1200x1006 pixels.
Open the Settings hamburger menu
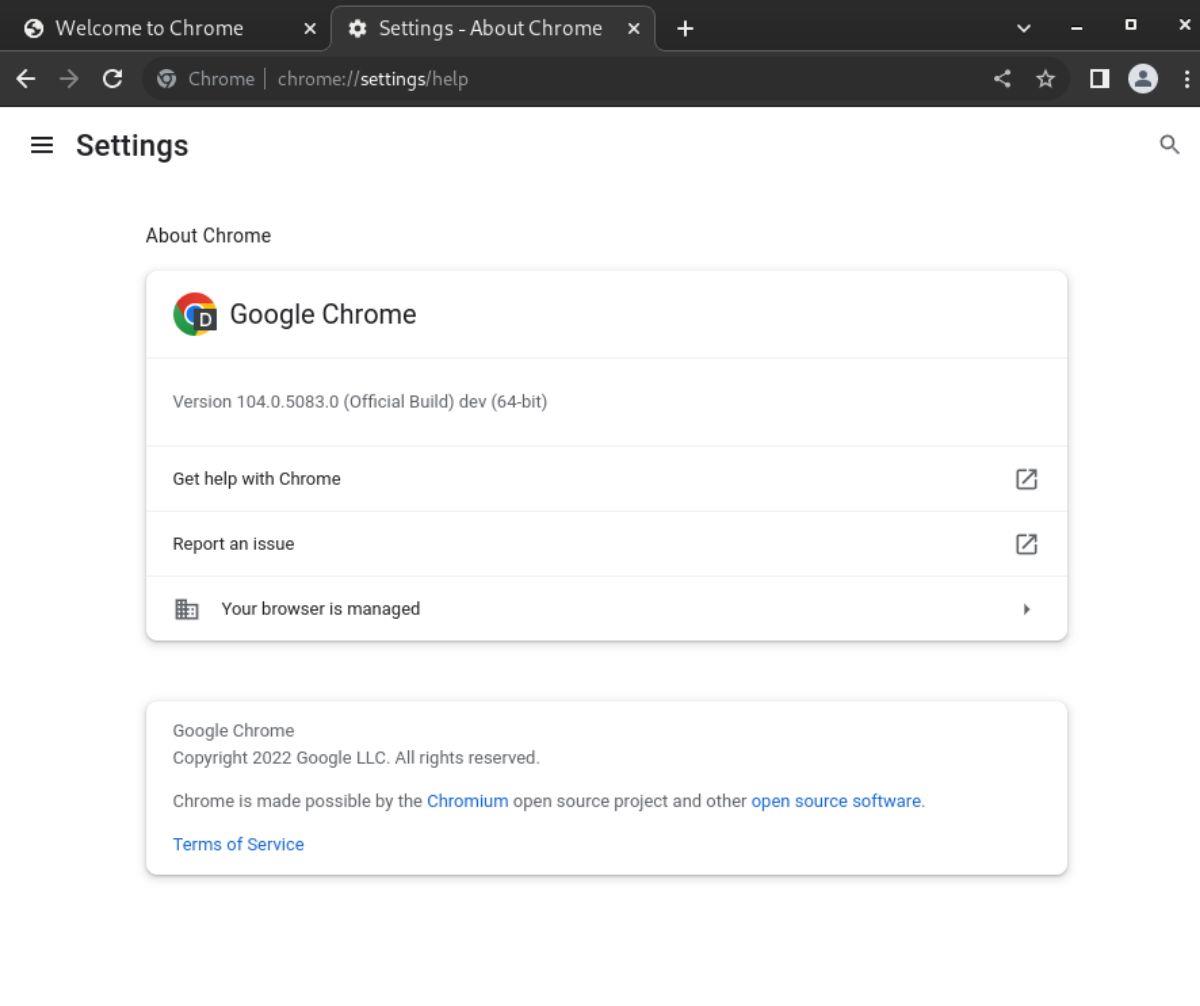(x=41, y=145)
